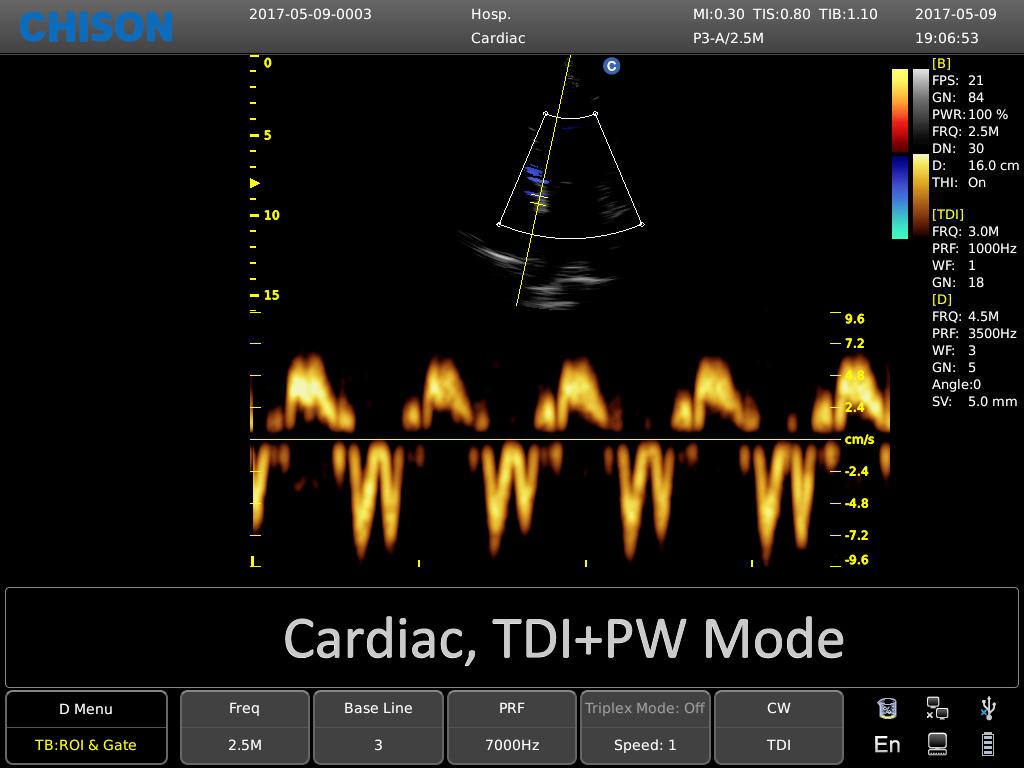Click the CHISON logo
Image resolution: width=1024 pixels, height=768 pixels.
pyautogui.click(x=96, y=27)
